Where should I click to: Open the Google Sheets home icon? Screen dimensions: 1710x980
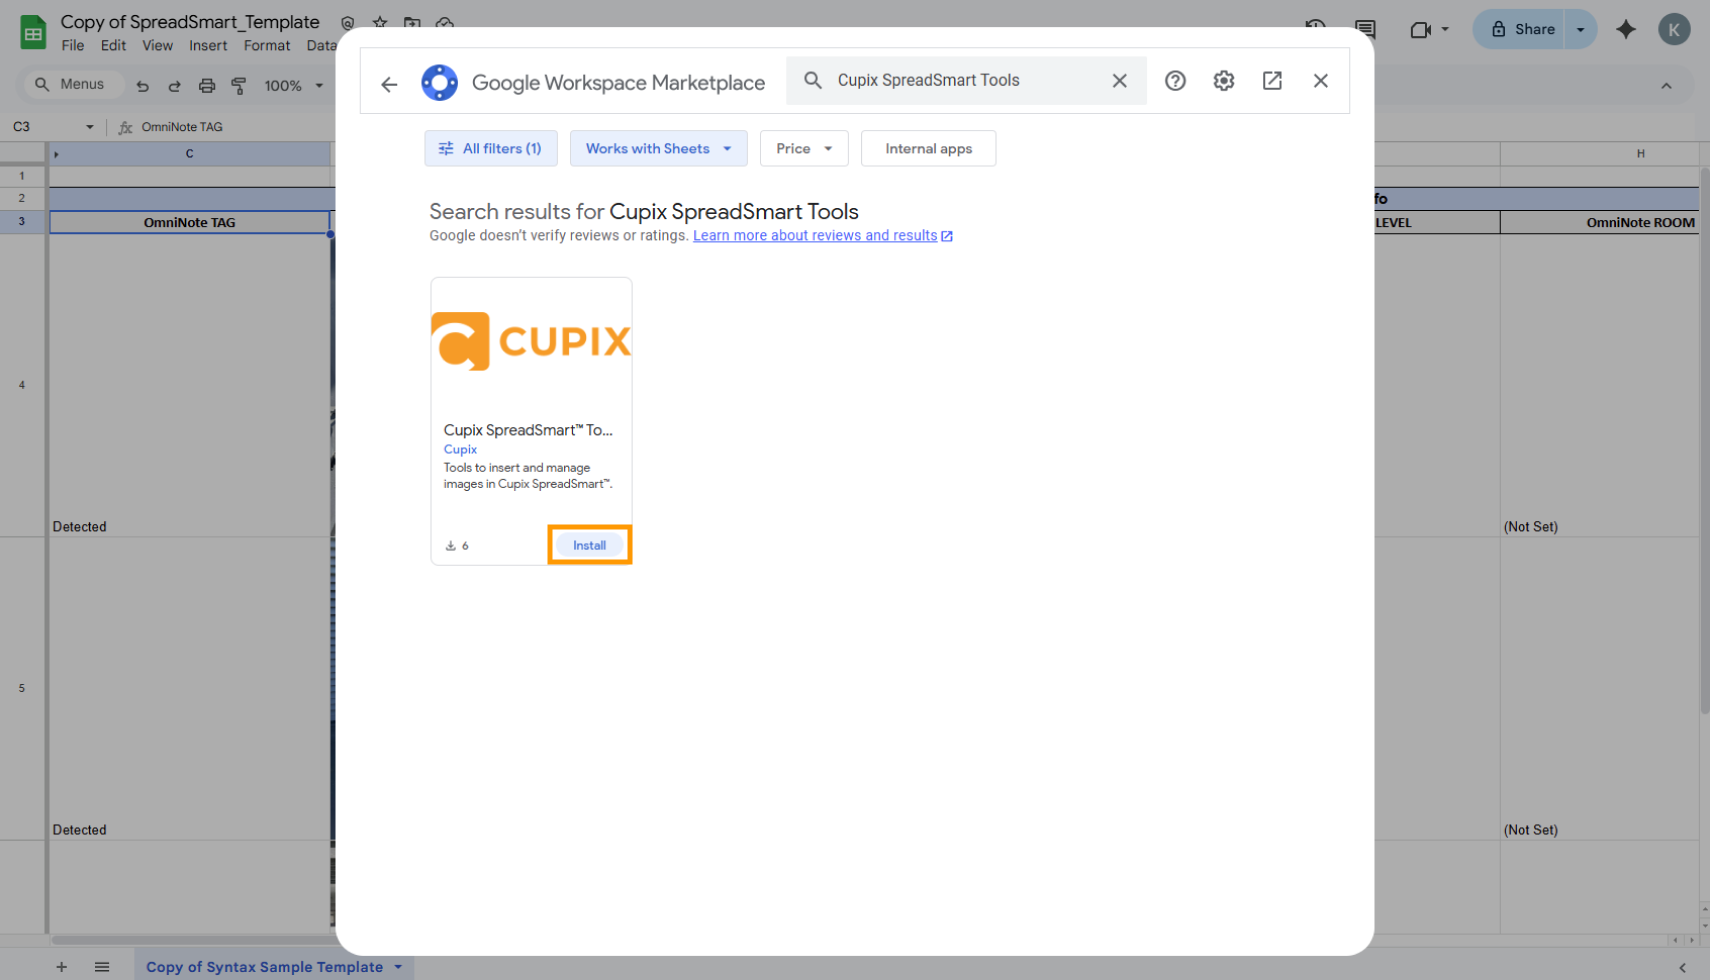pos(33,32)
